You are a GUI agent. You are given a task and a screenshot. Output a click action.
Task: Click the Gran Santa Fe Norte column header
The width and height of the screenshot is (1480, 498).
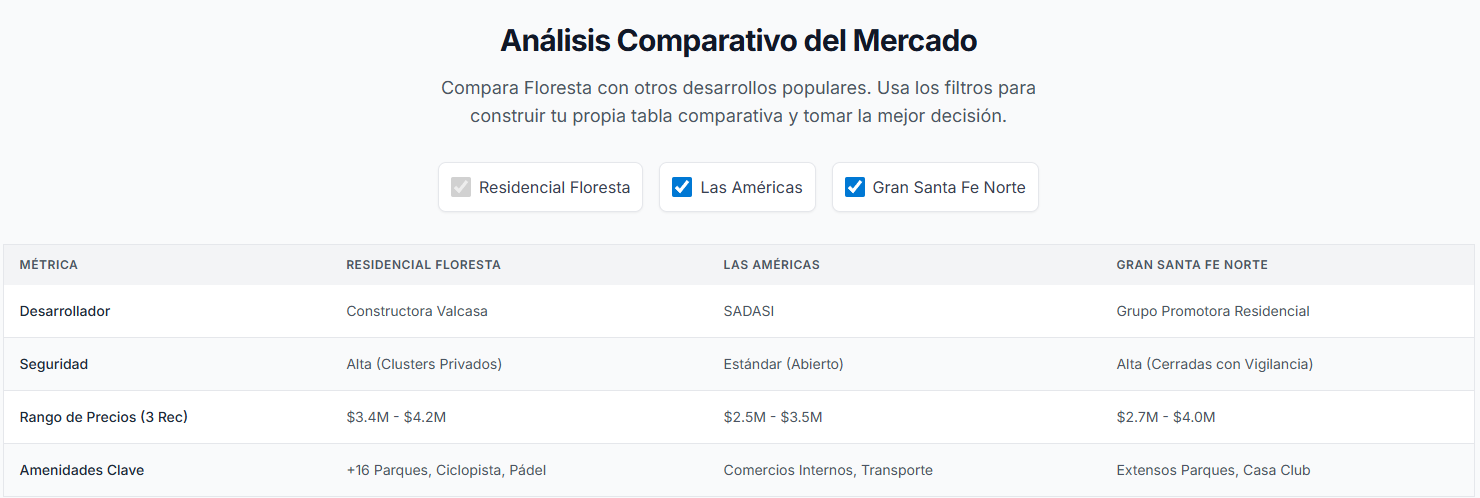click(x=1192, y=265)
